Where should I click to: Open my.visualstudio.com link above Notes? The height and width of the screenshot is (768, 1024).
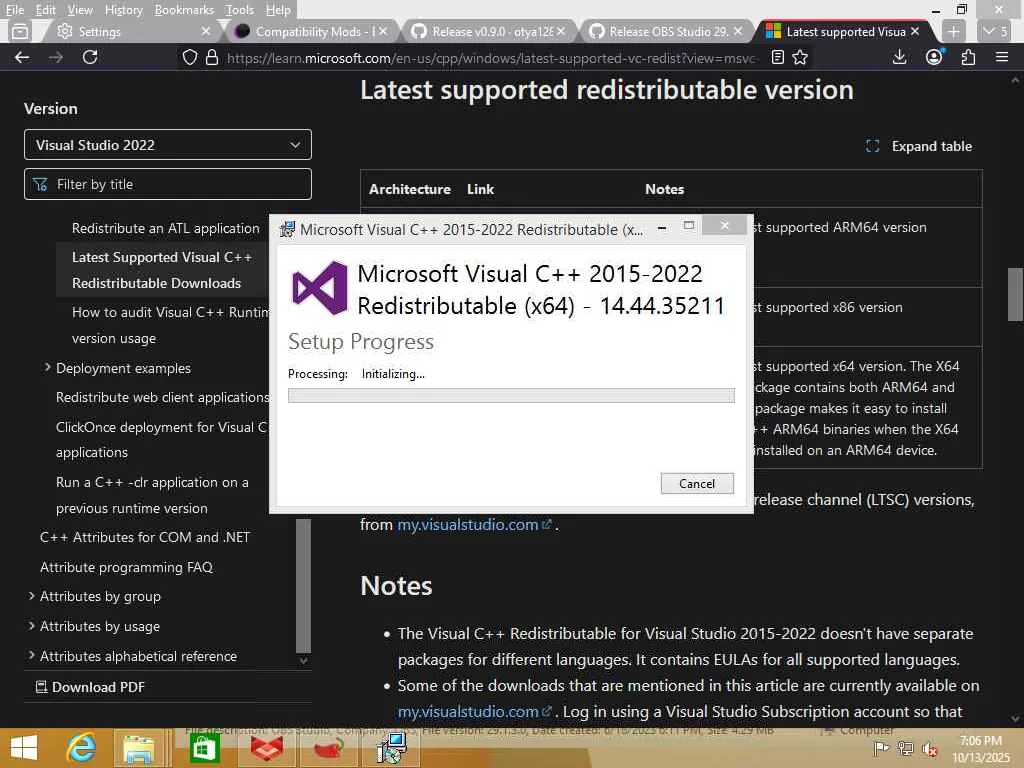(475, 524)
